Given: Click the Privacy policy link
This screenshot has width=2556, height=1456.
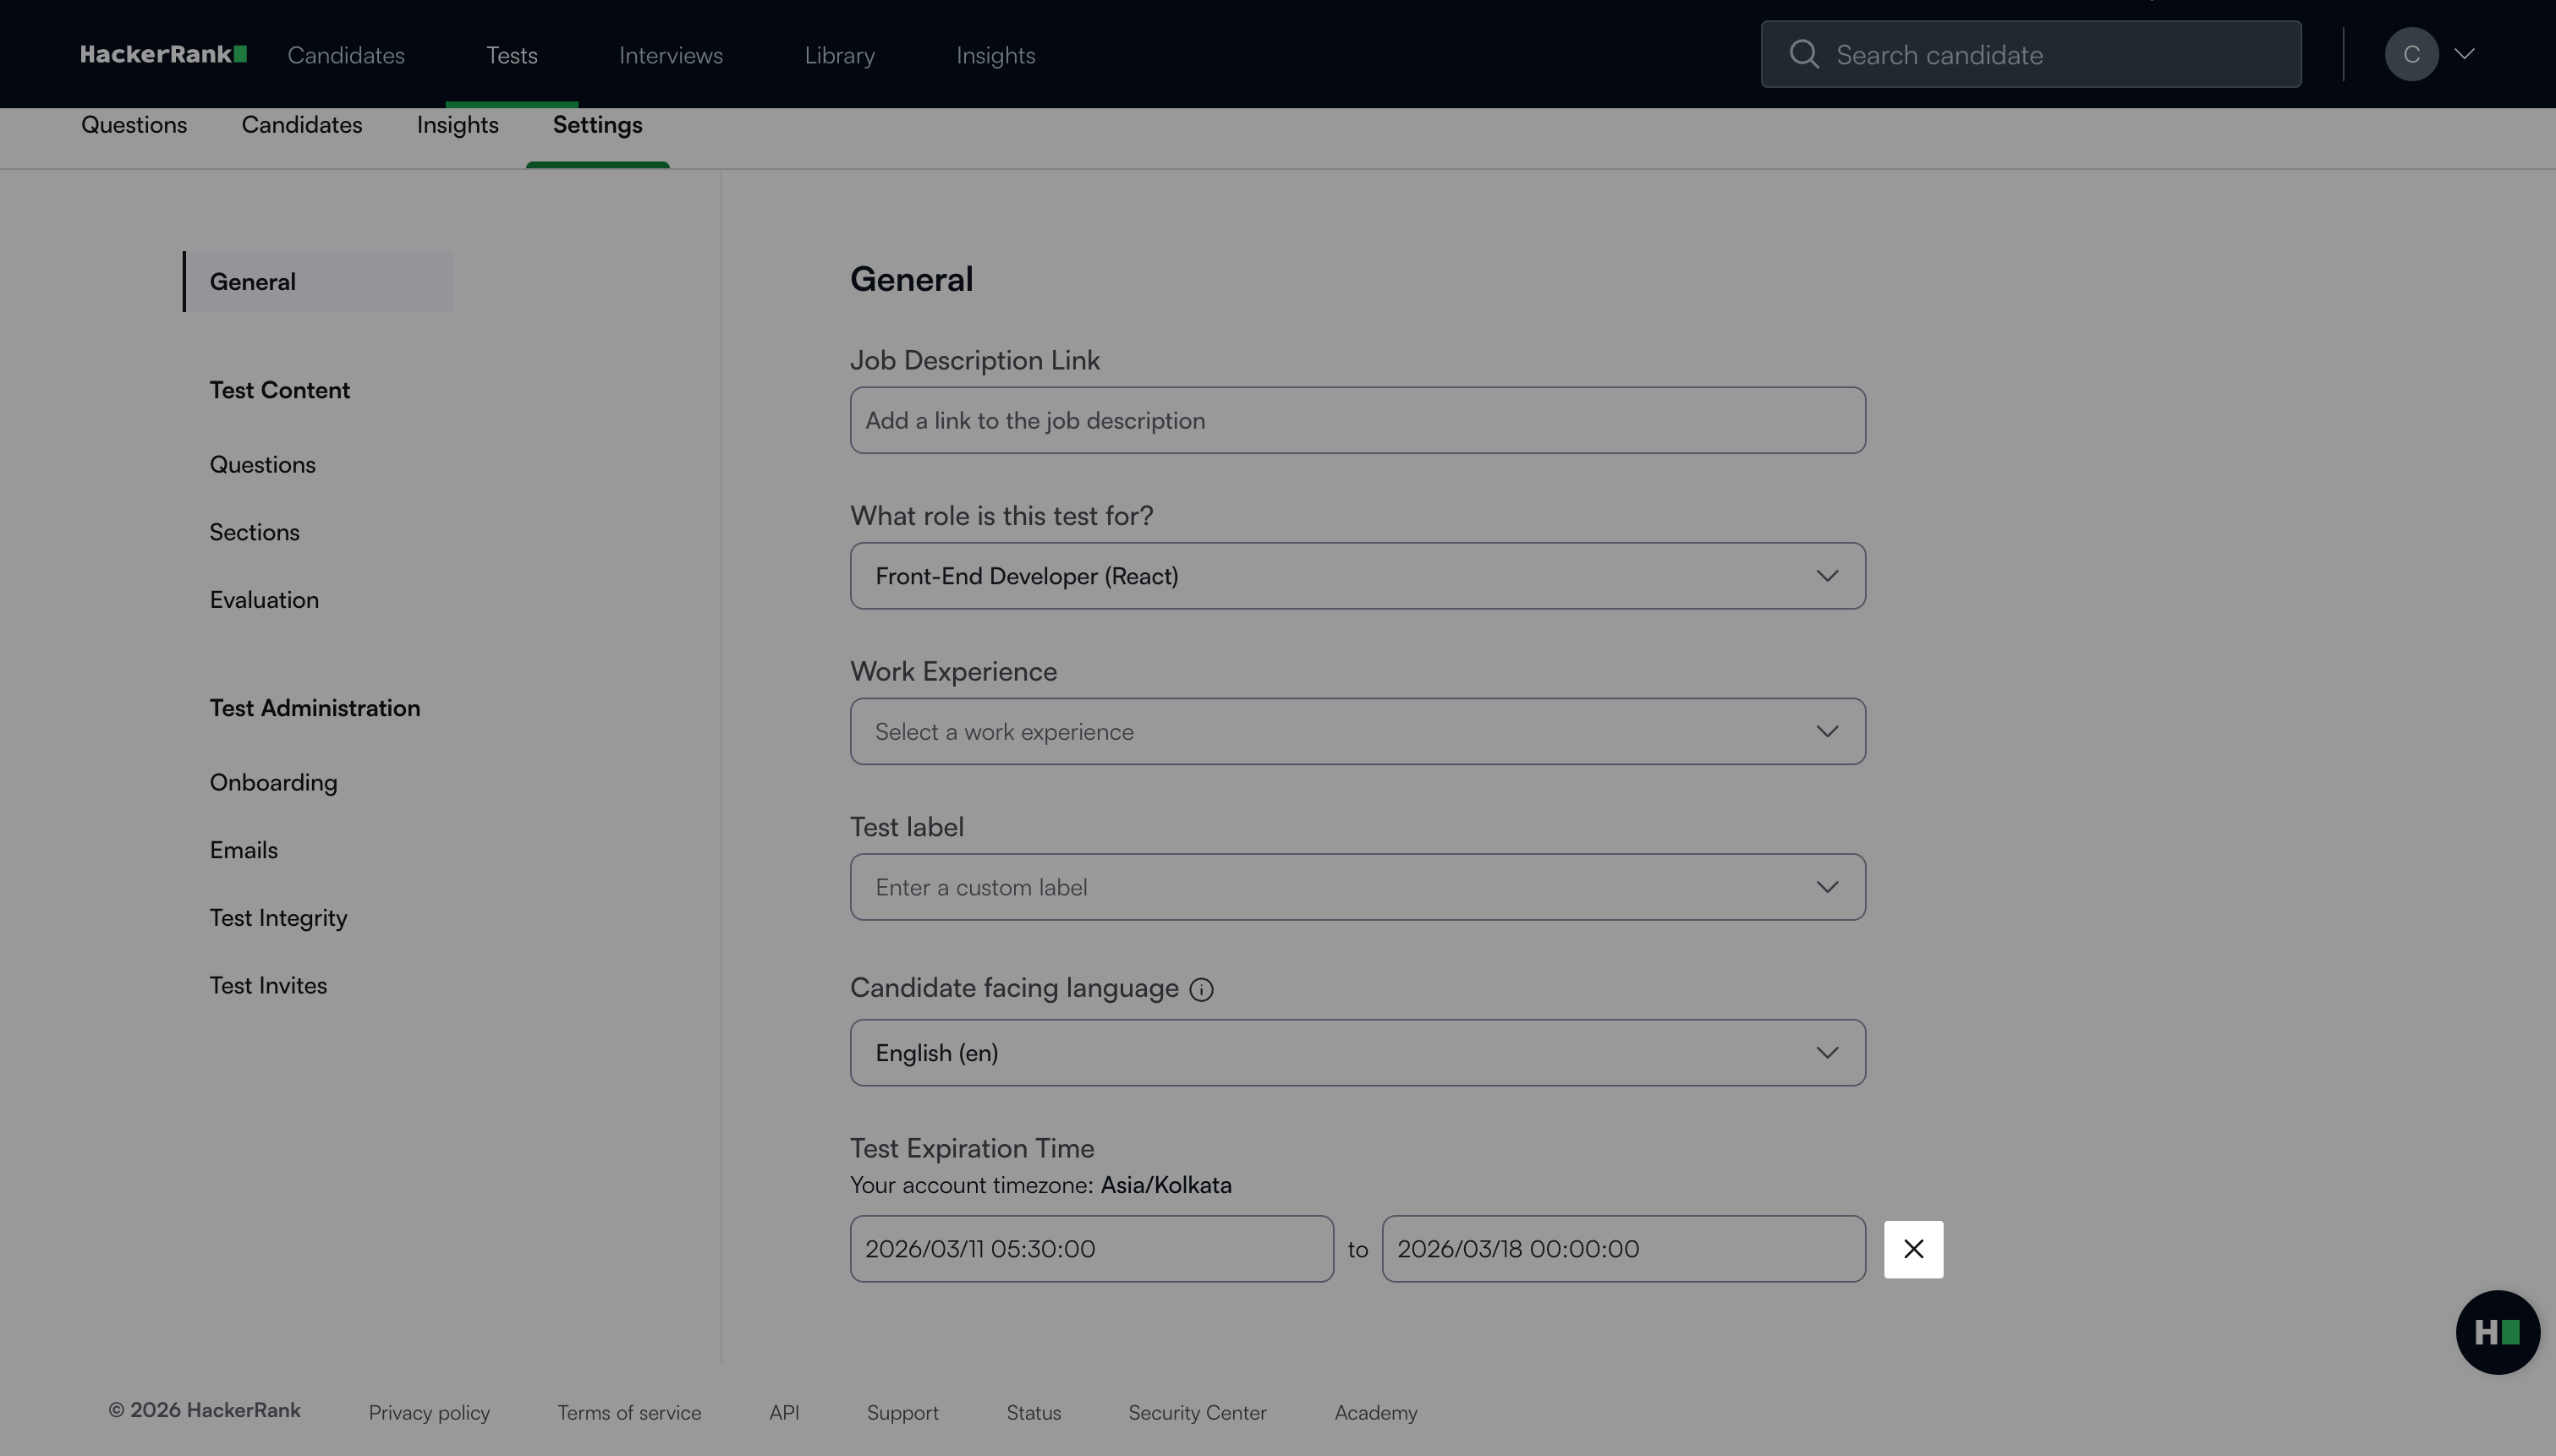Looking at the screenshot, I should (428, 1413).
